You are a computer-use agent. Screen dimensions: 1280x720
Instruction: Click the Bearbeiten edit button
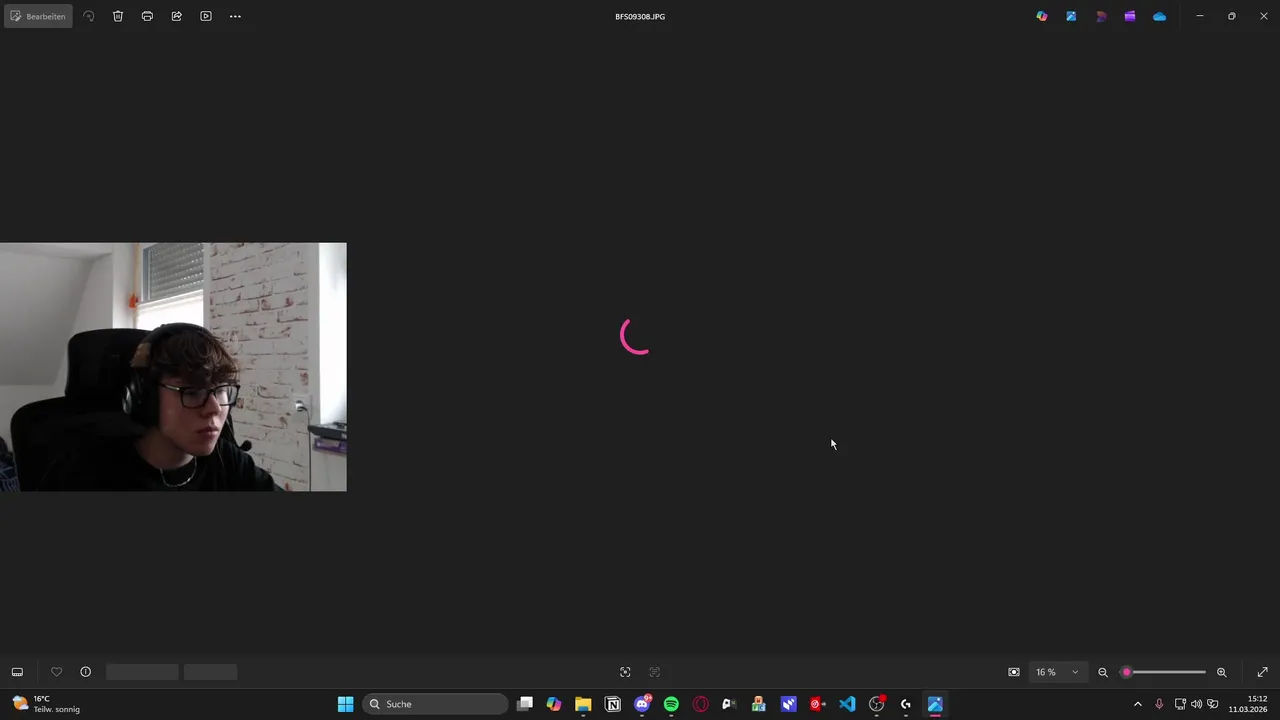[x=38, y=16]
